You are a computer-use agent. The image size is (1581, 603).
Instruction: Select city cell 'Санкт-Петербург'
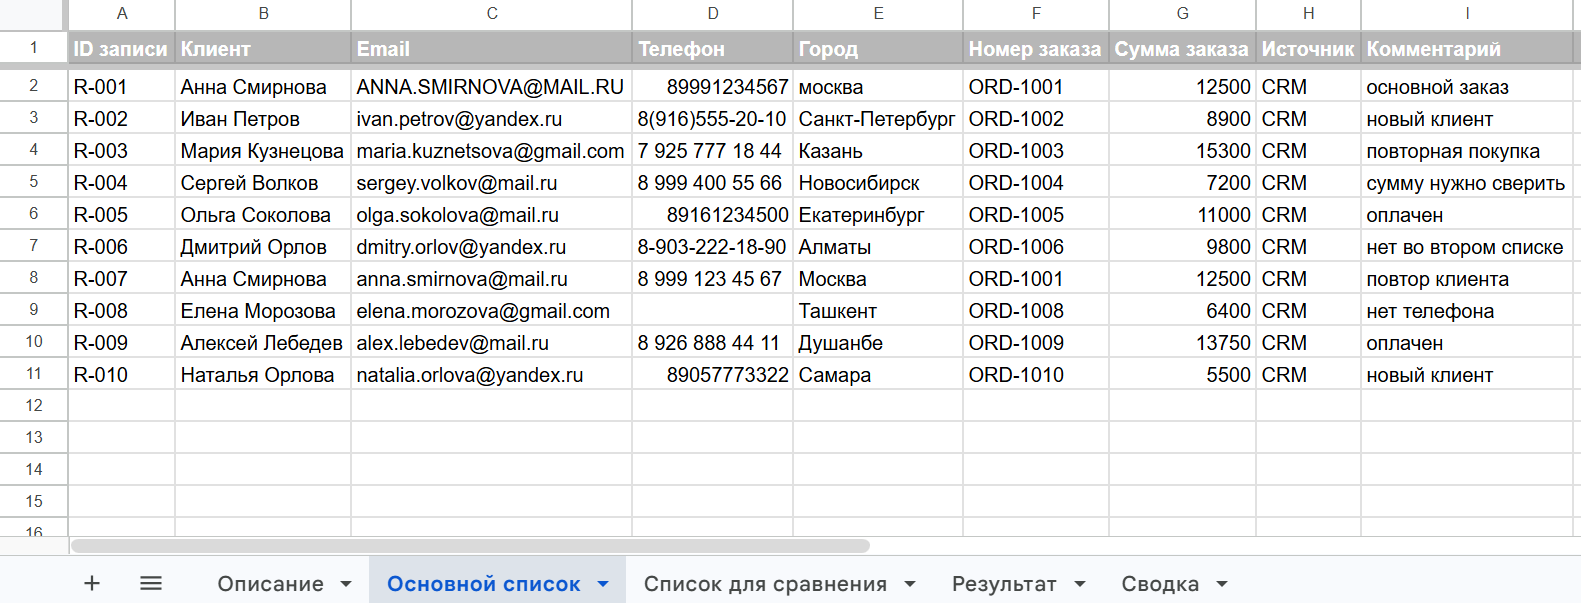[x=878, y=119]
